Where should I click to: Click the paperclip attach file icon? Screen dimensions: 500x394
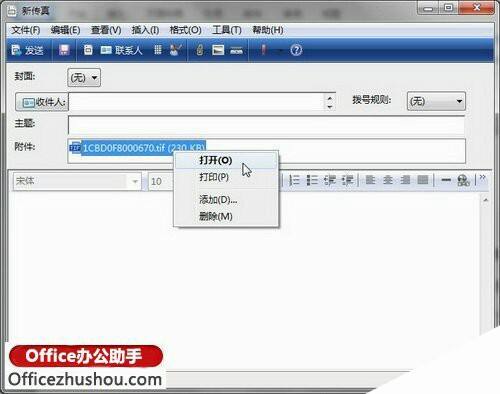199,50
